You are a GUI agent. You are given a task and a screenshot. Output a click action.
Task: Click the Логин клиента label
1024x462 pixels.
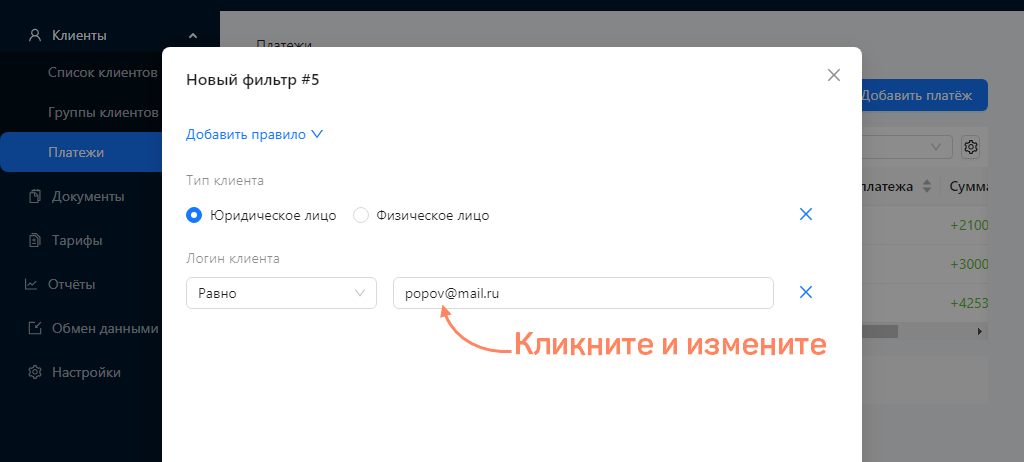[x=232, y=259]
